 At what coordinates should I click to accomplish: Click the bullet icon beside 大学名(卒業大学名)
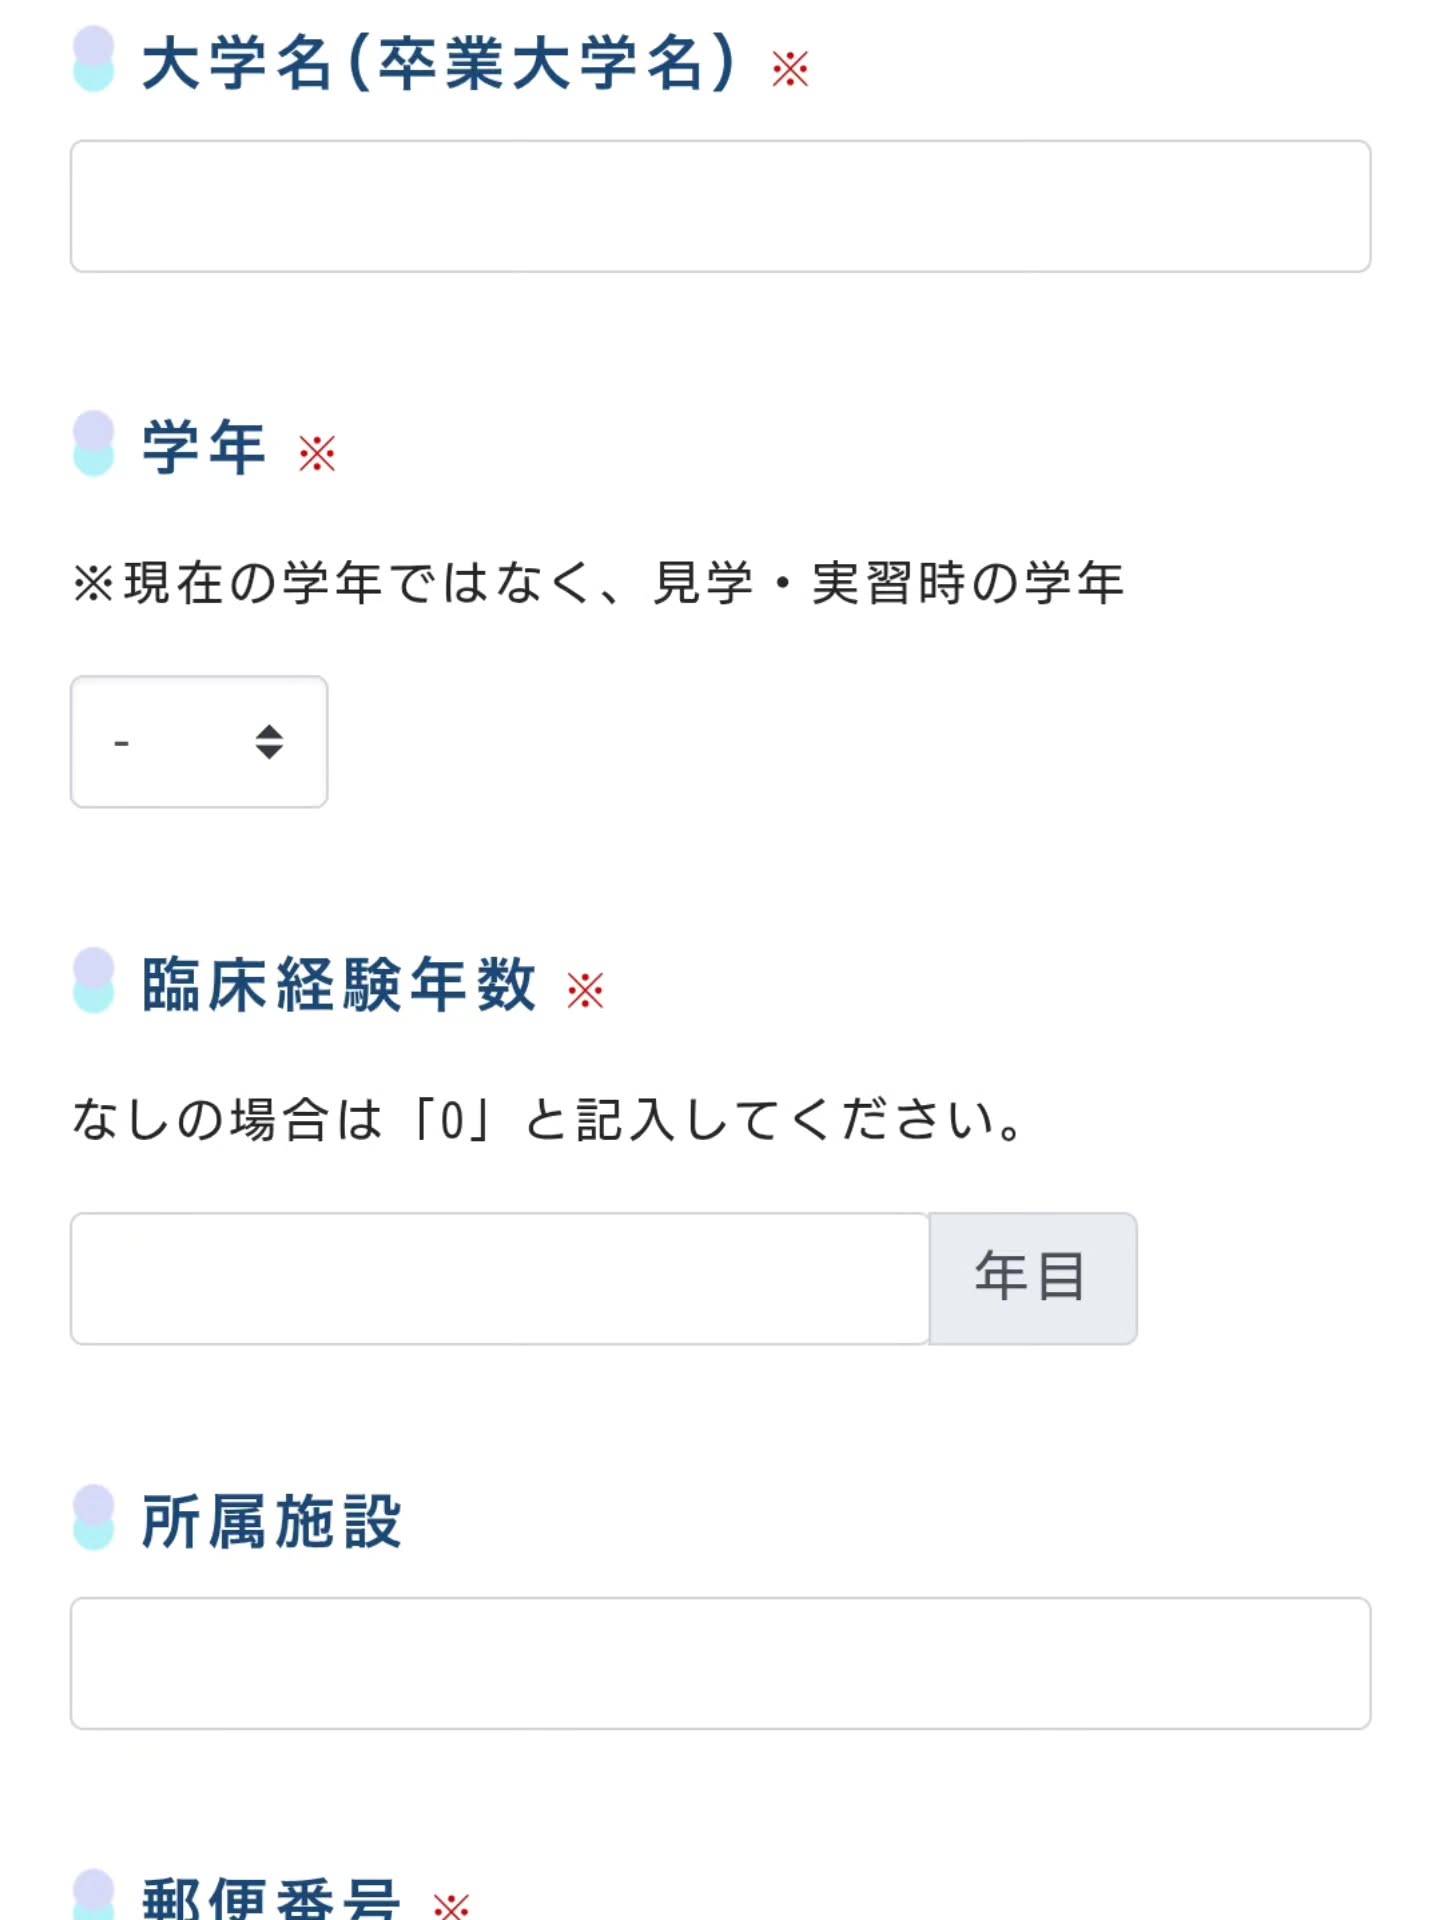coord(94,59)
